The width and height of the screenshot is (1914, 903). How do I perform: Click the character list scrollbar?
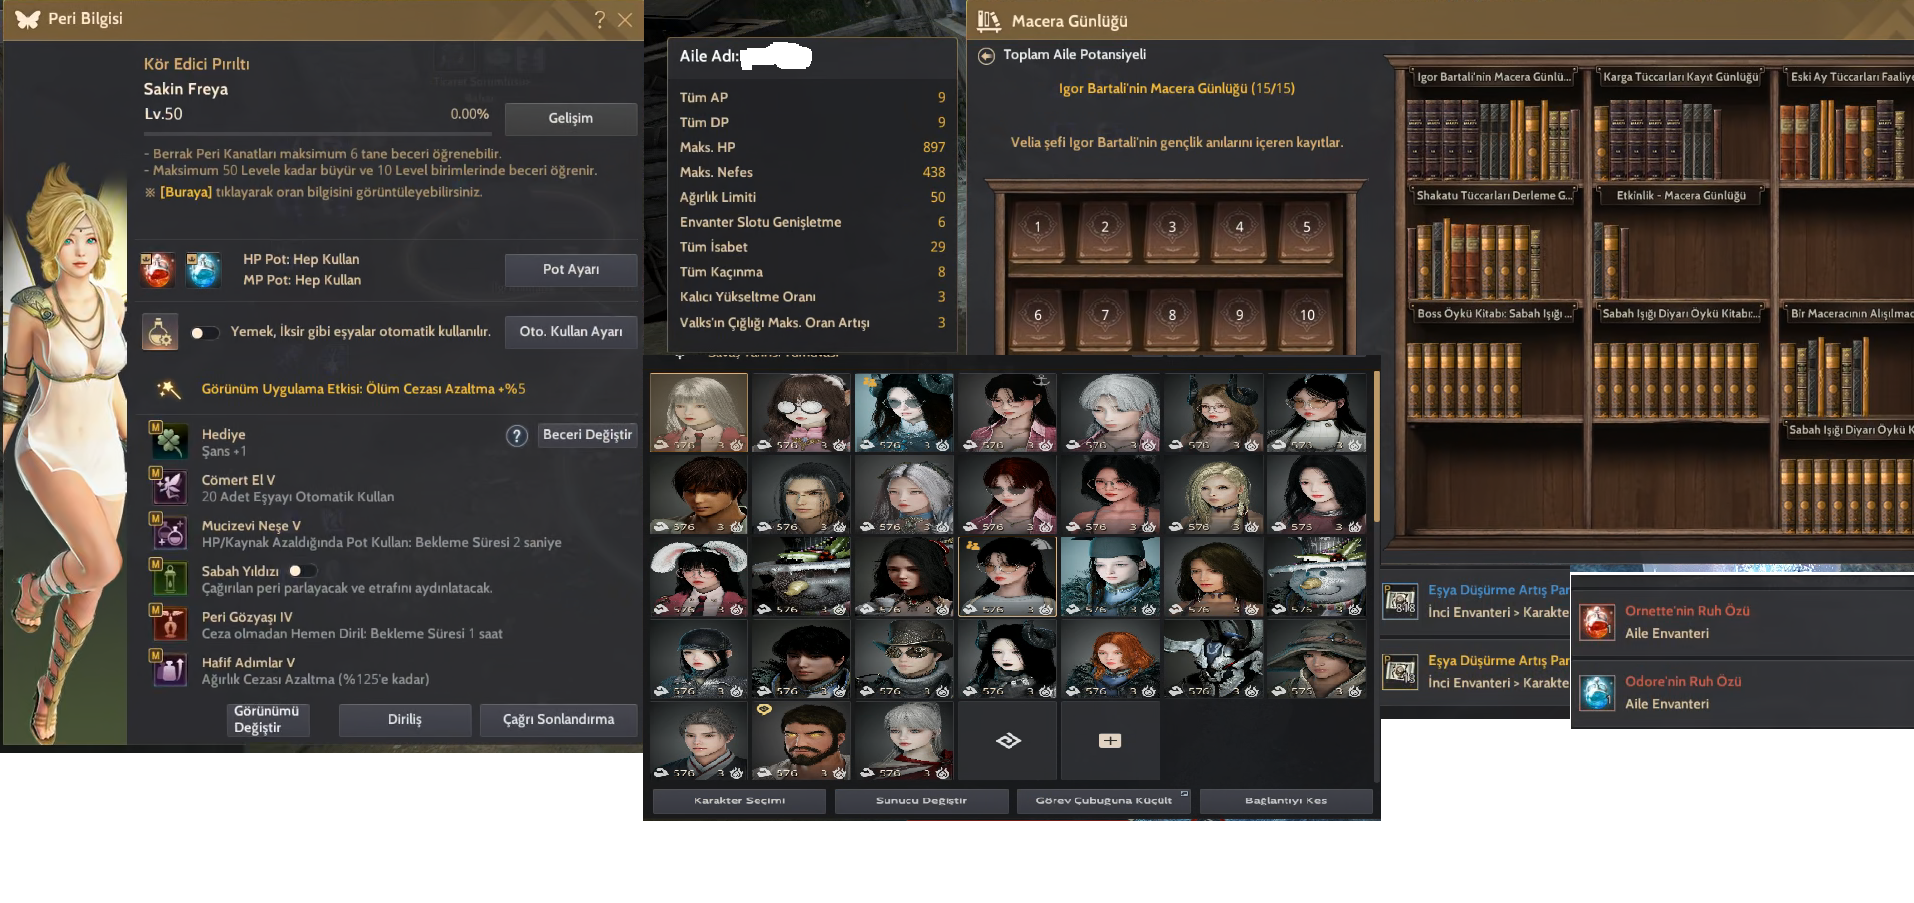(1376, 446)
